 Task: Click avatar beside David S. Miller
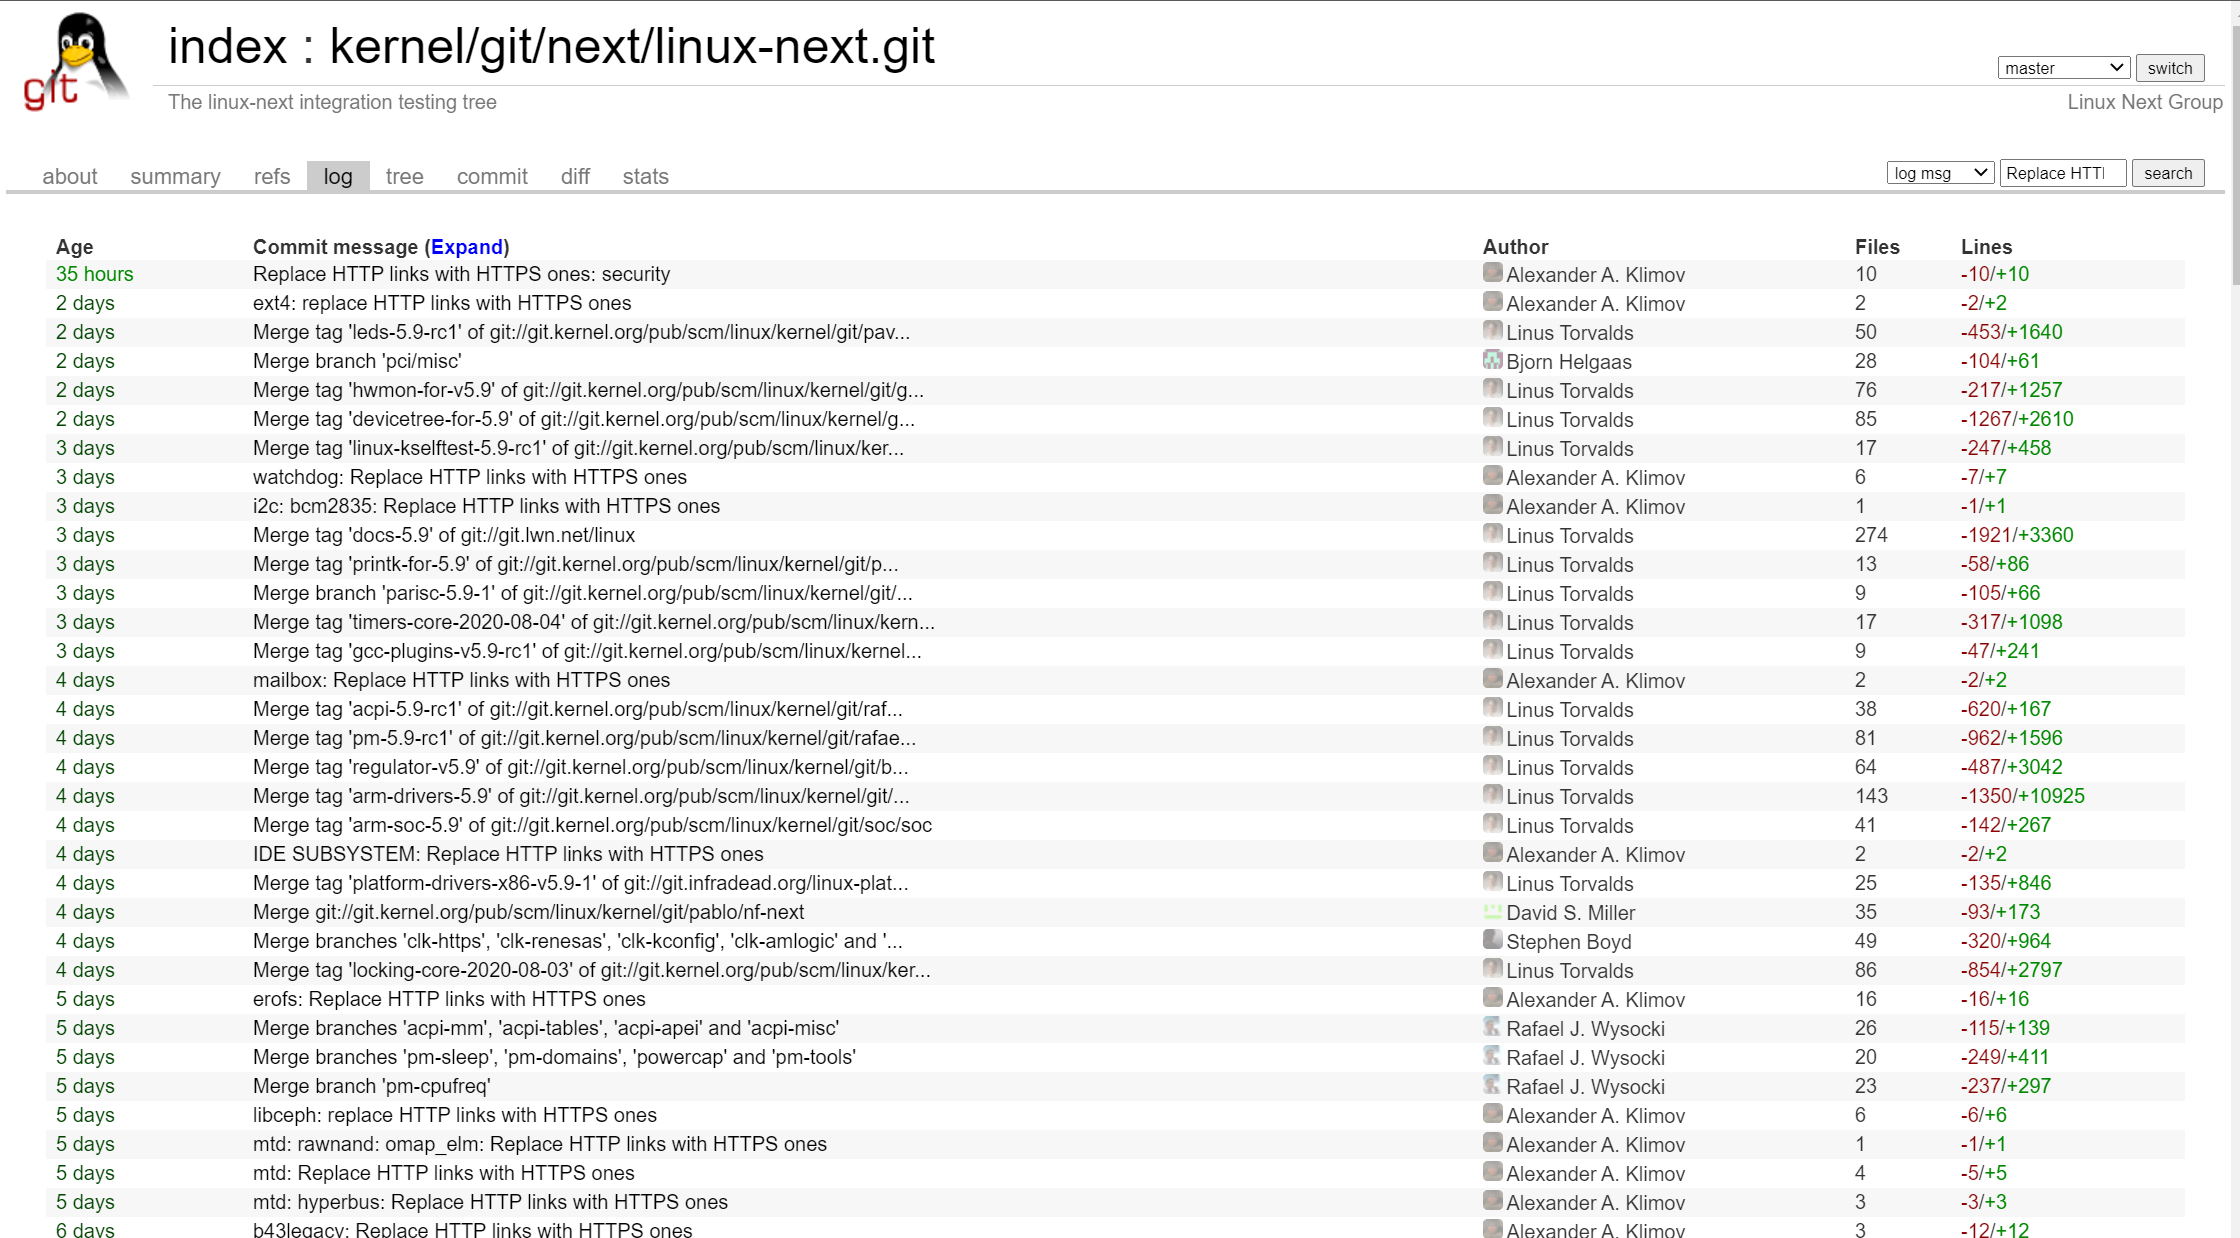pos(1492,910)
